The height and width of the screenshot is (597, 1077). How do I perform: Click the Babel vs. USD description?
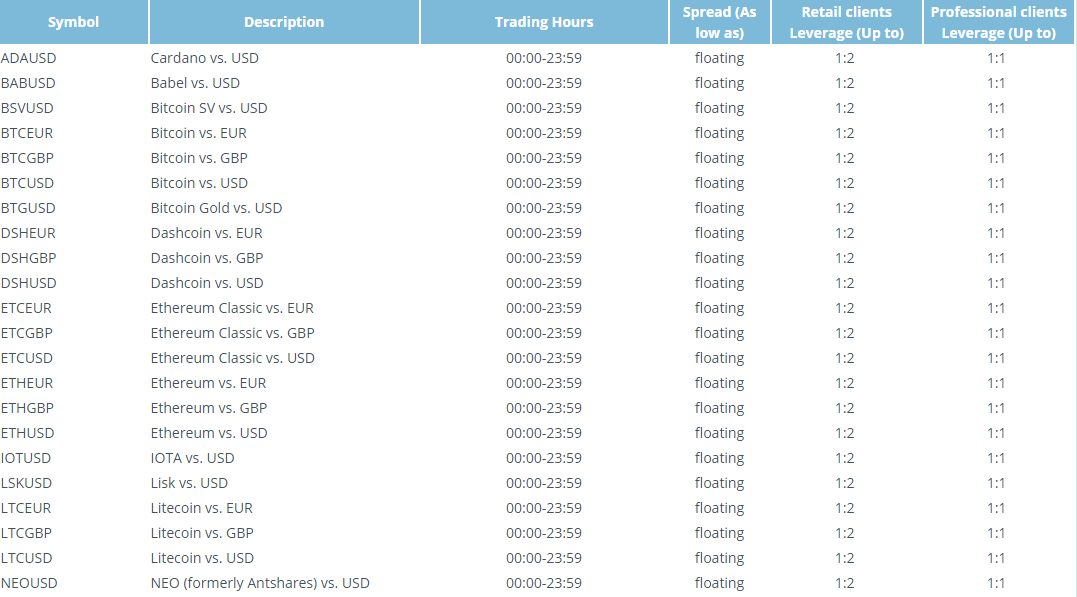coord(195,83)
